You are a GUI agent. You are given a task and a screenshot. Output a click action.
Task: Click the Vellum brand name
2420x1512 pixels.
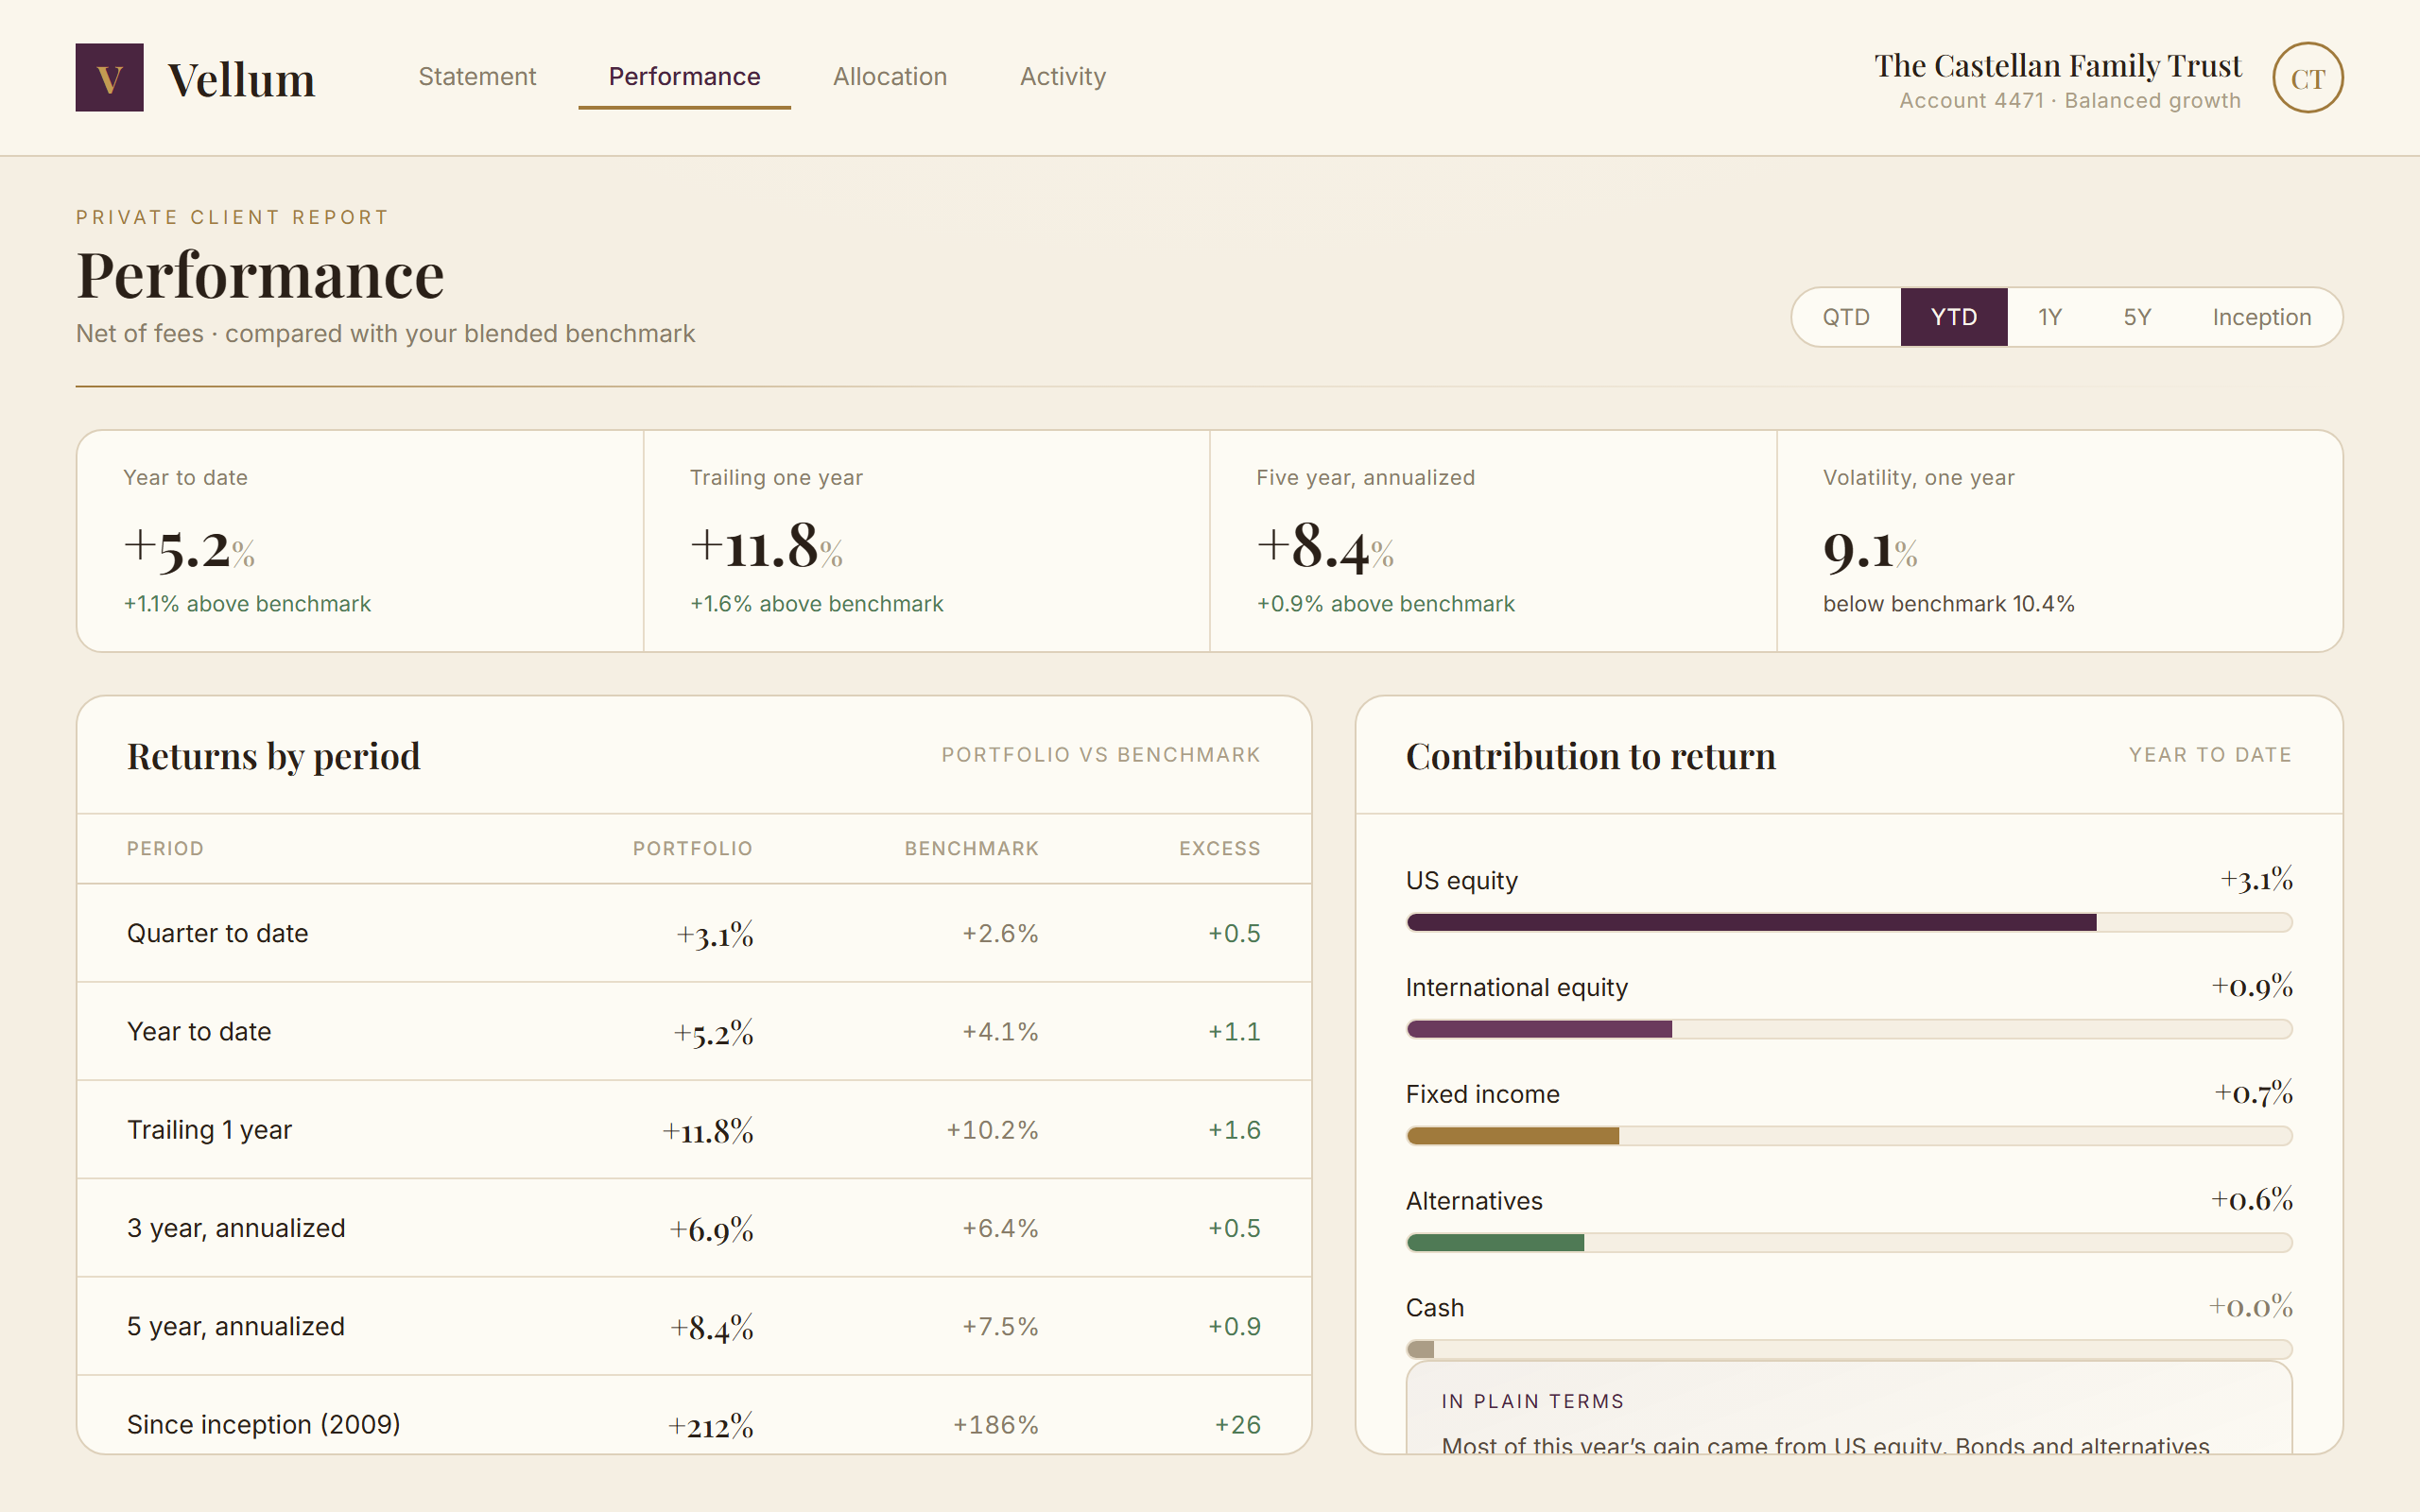(x=241, y=79)
